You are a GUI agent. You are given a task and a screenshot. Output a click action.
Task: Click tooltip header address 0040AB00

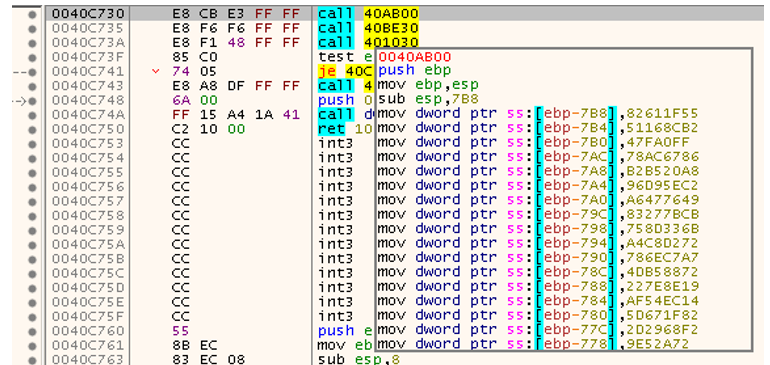[415, 57]
